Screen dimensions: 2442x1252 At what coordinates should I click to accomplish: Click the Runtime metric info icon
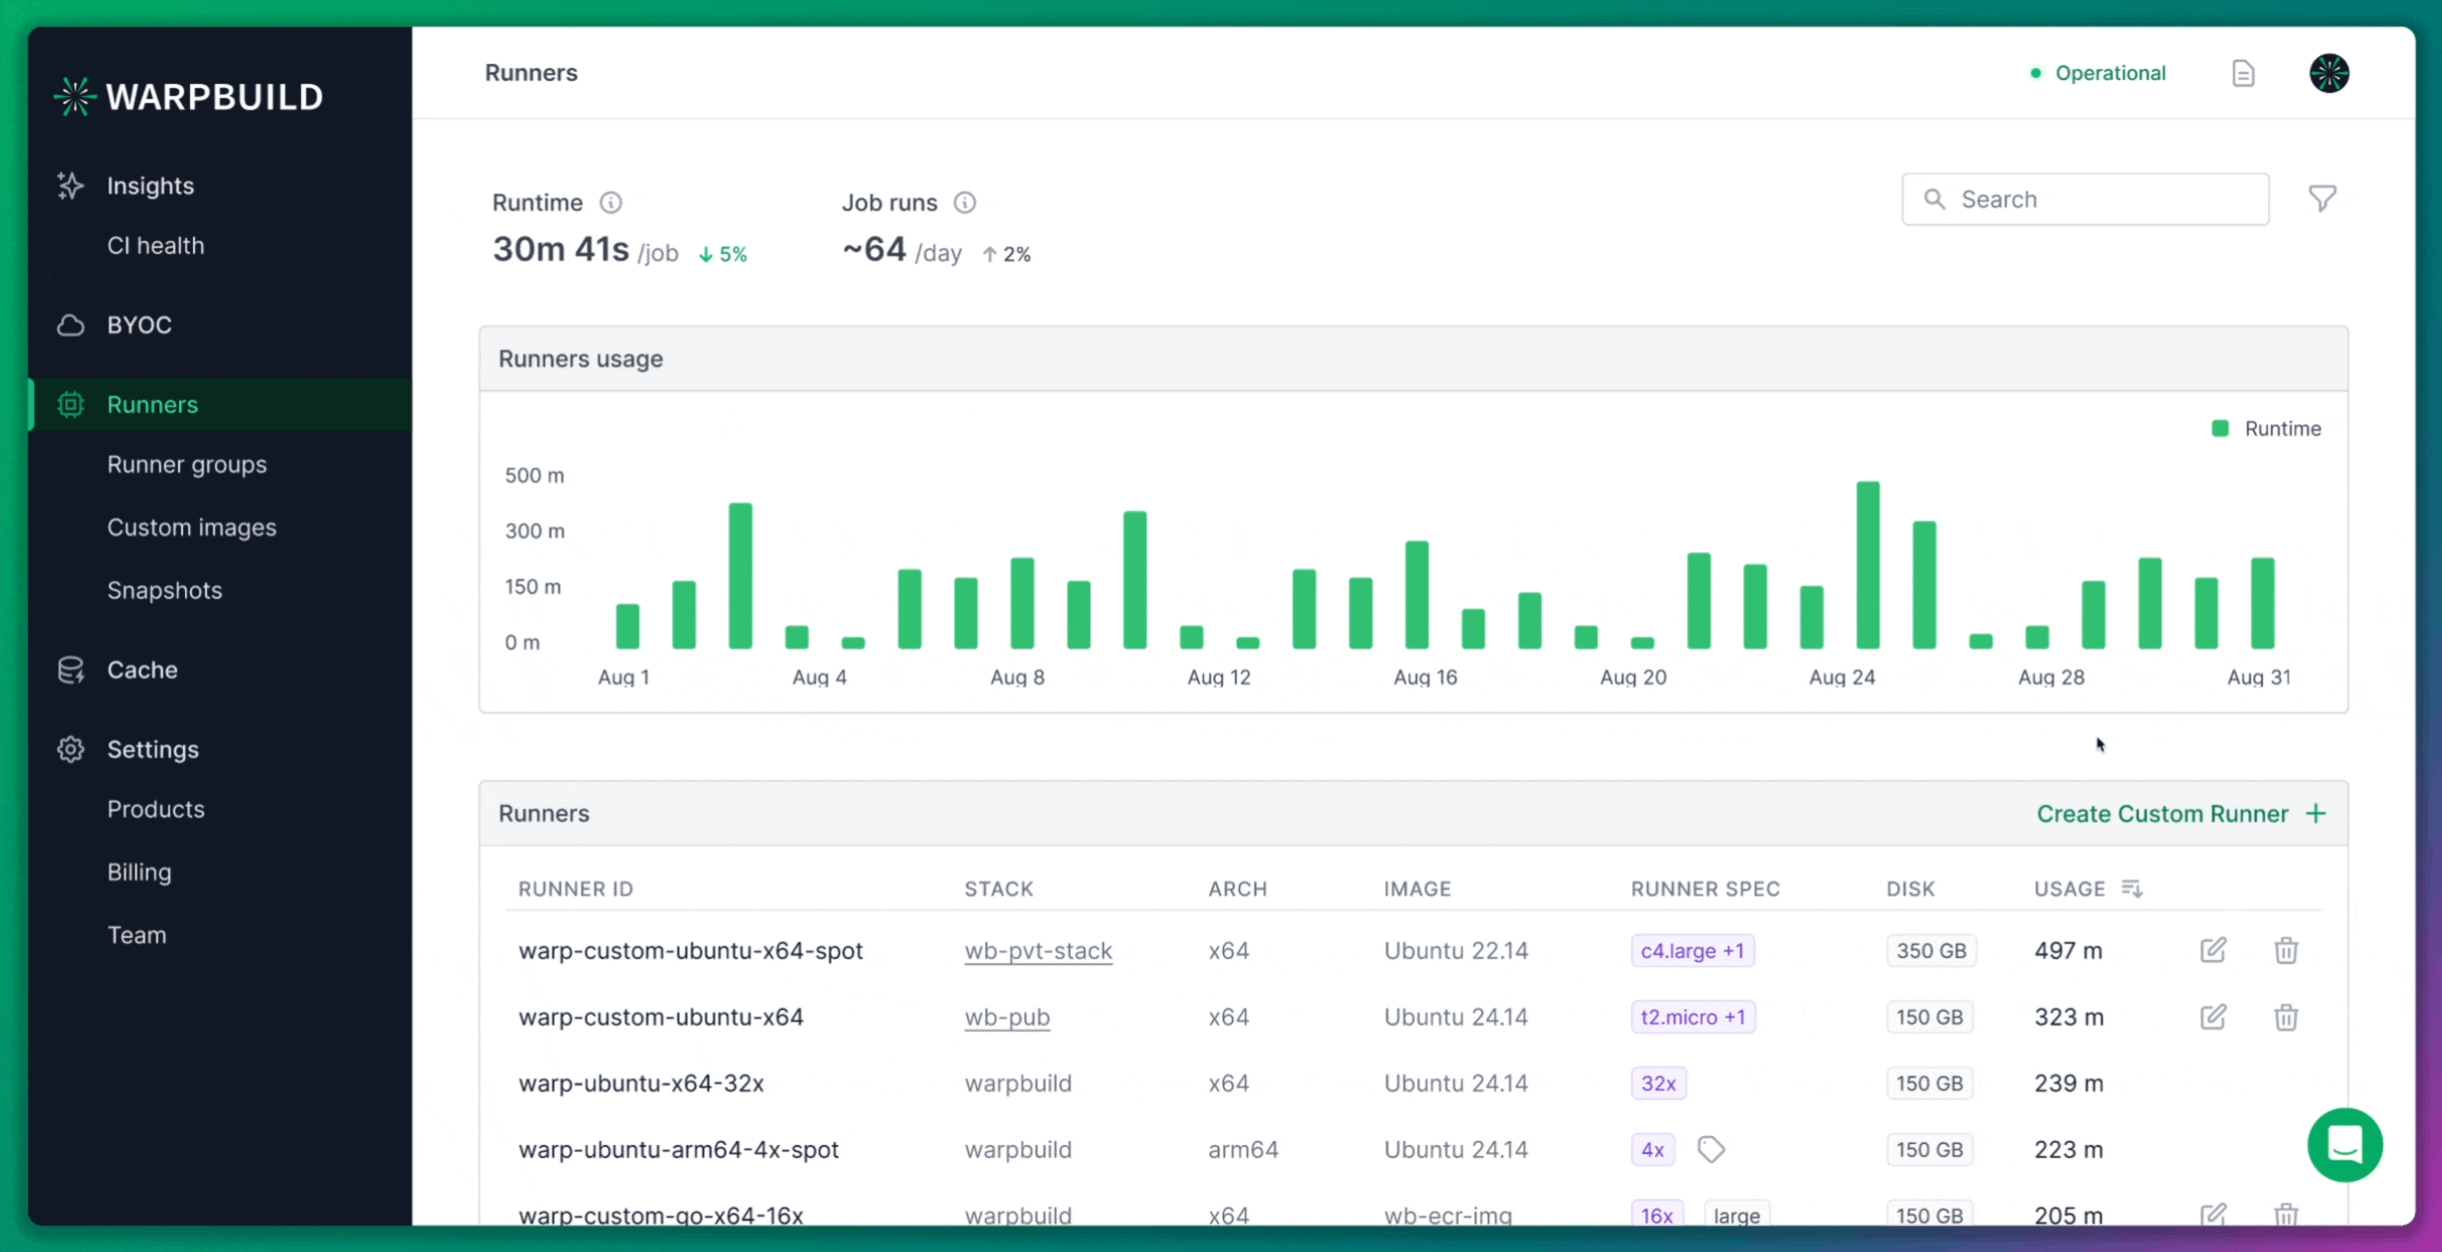611,202
